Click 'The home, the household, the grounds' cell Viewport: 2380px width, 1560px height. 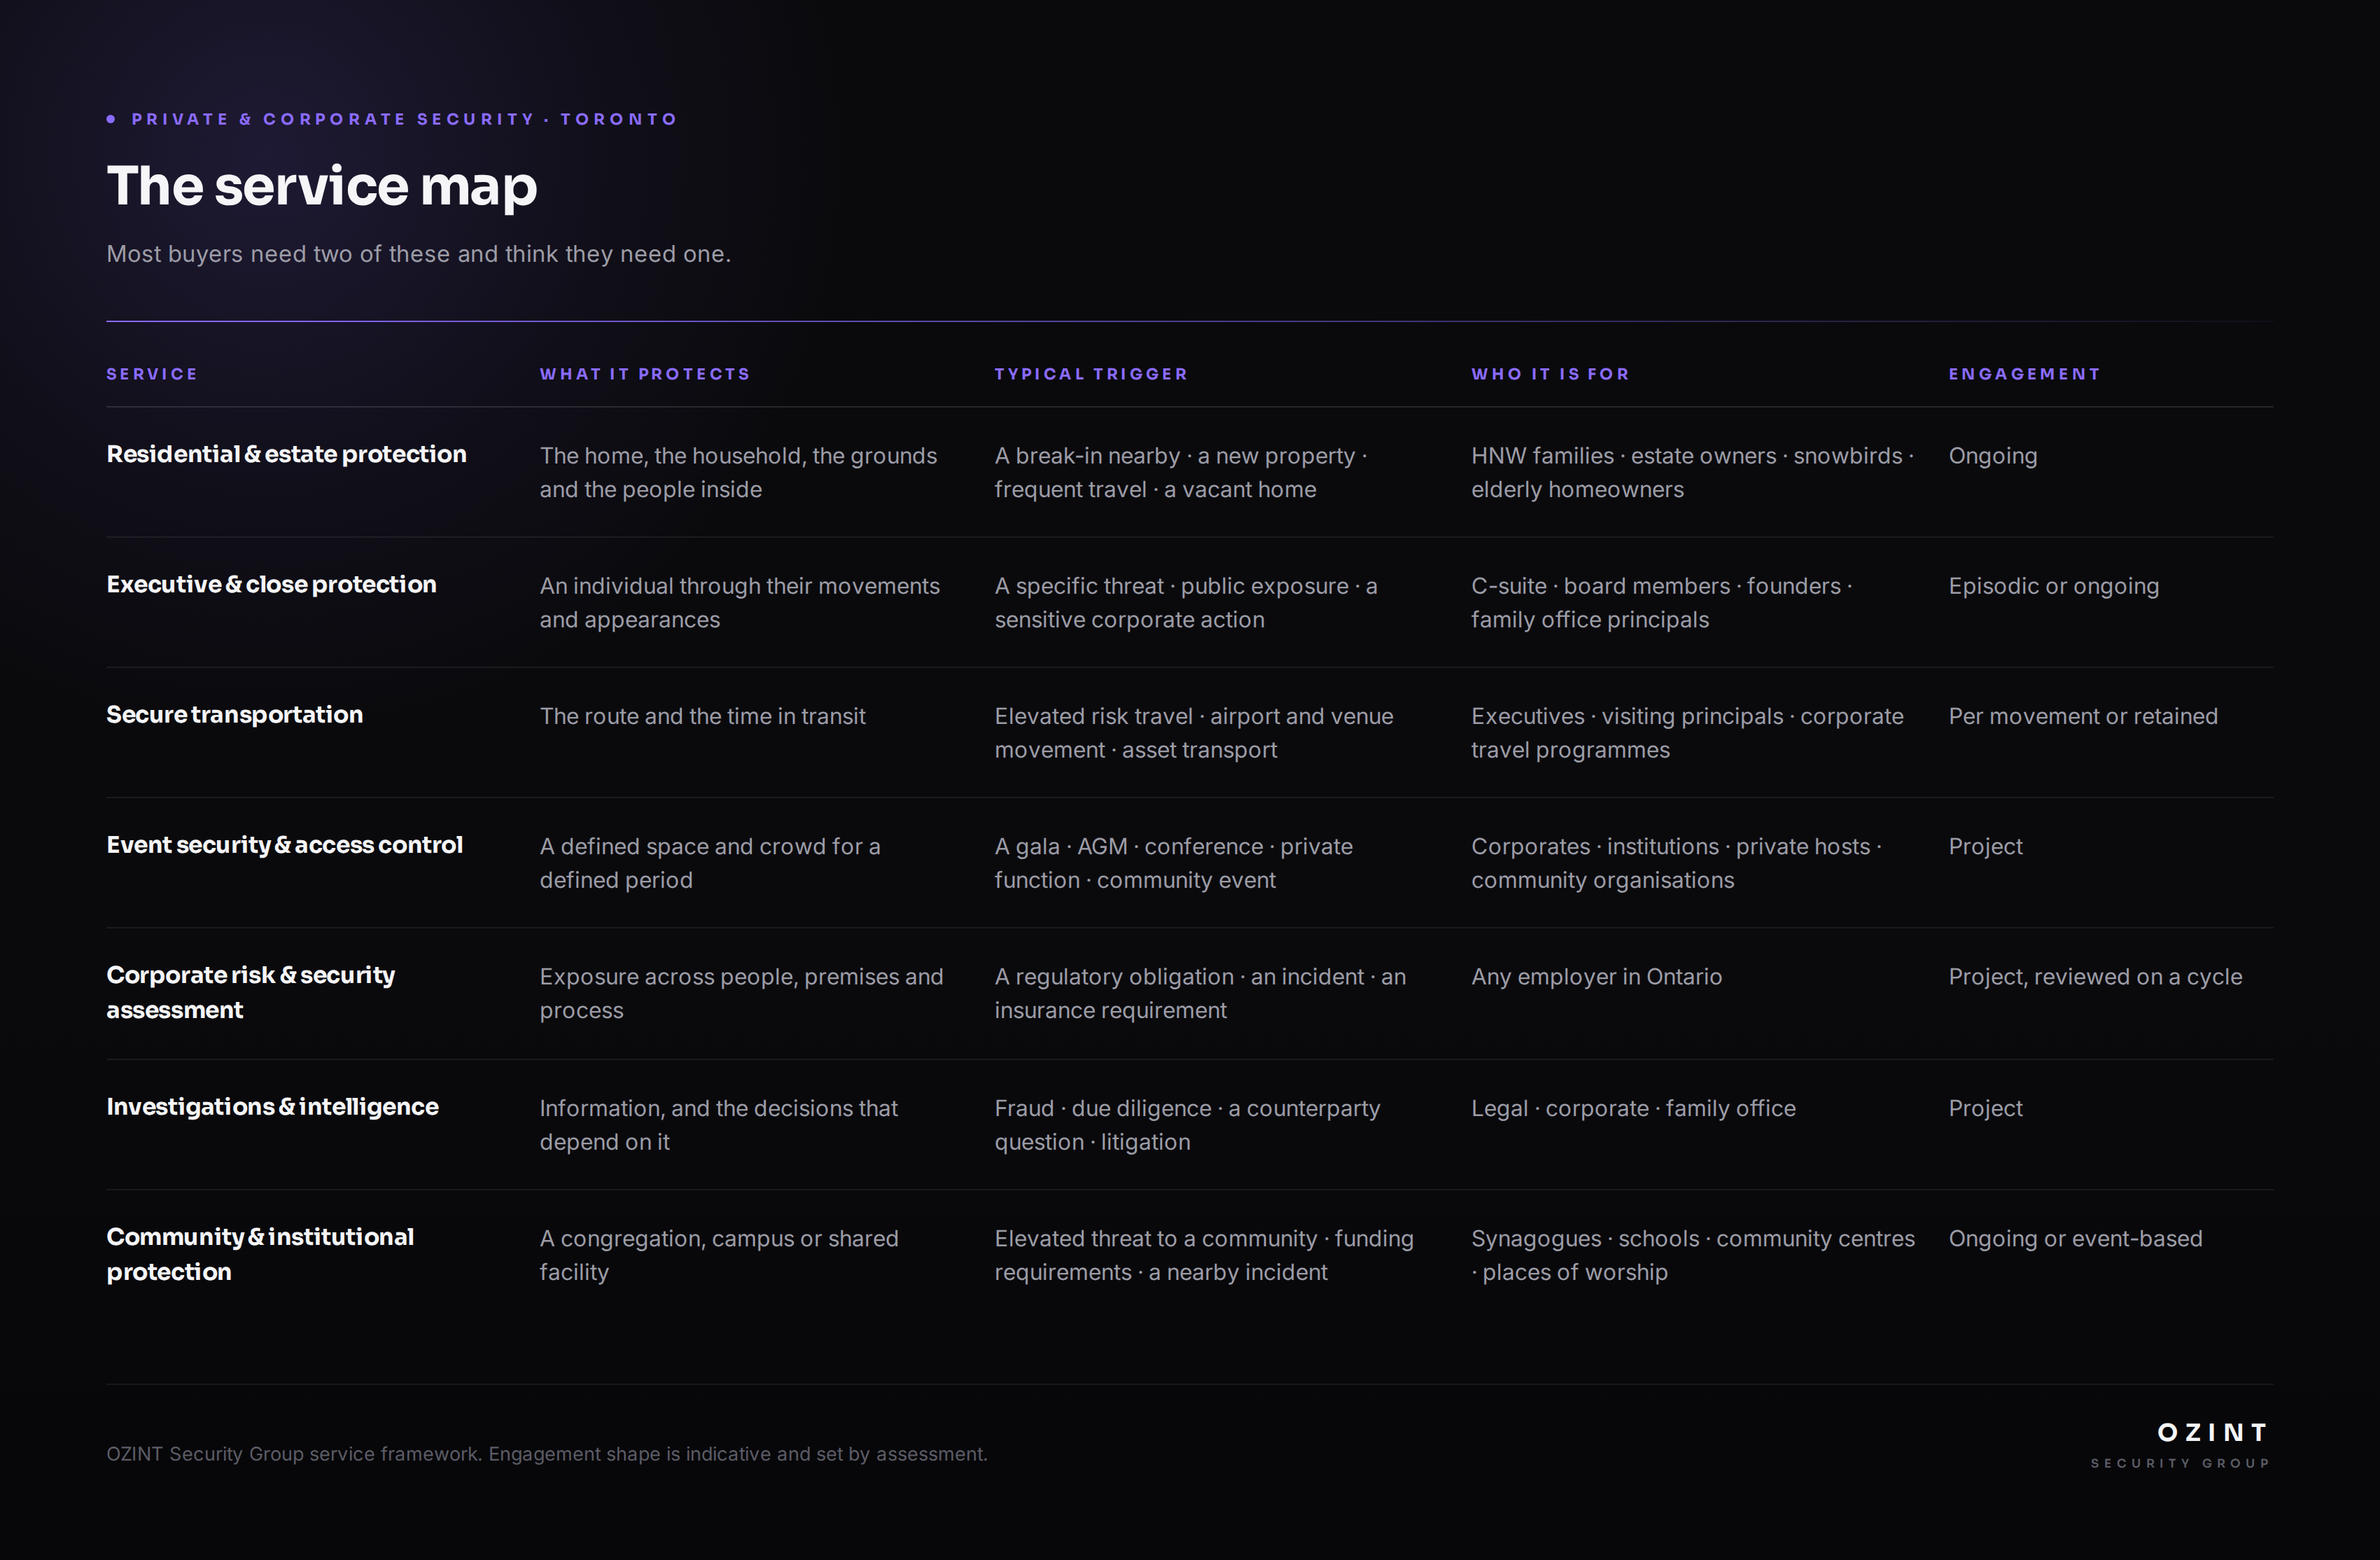tap(738, 472)
